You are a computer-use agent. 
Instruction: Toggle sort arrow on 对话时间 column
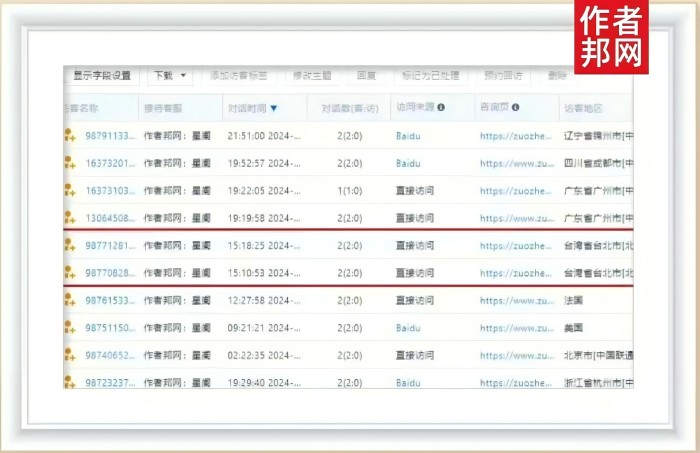[x=274, y=108]
